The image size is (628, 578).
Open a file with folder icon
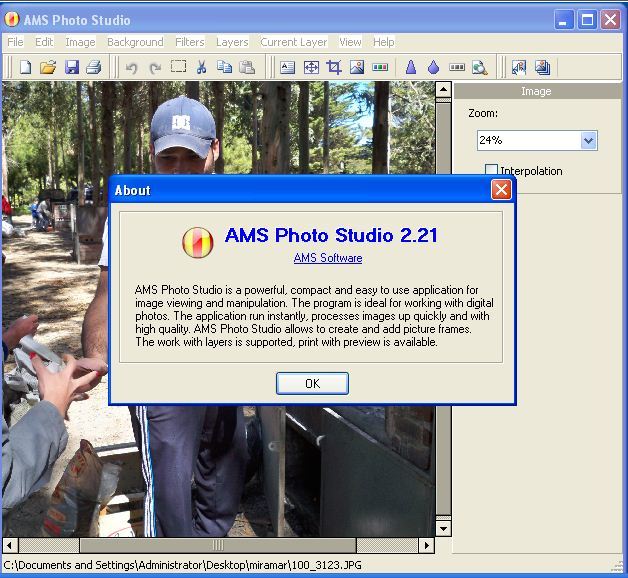point(48,67)
